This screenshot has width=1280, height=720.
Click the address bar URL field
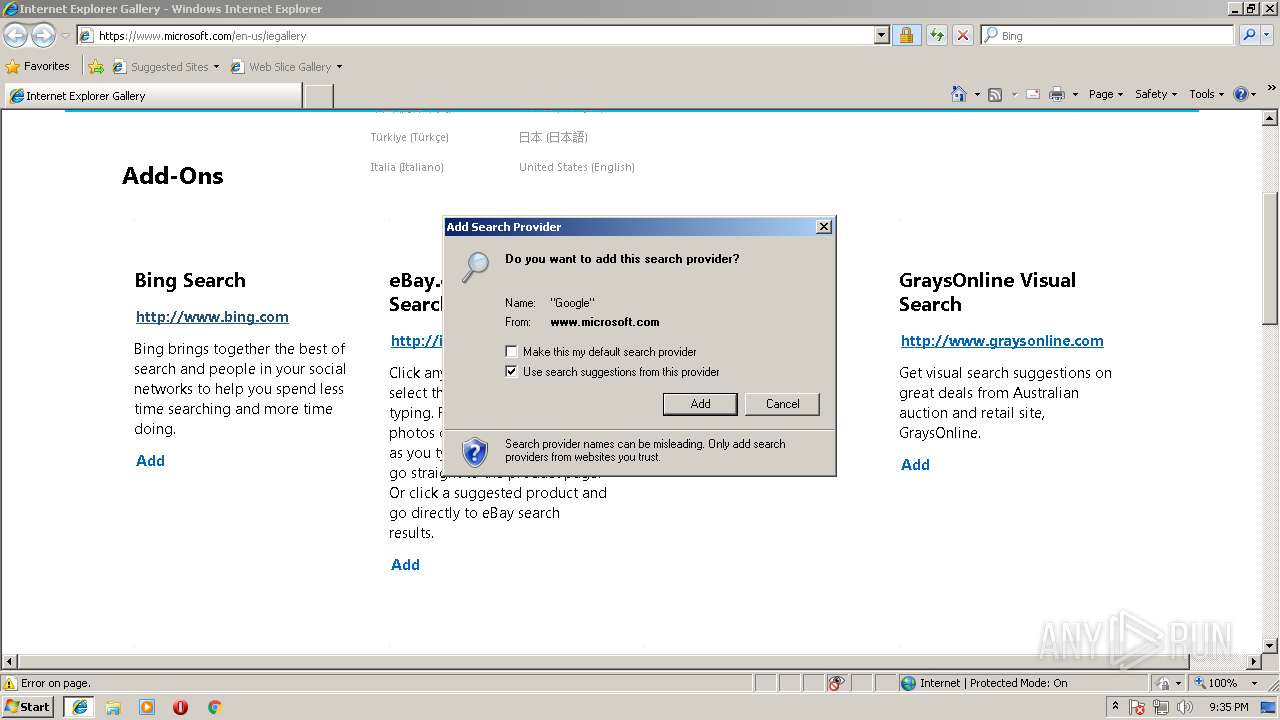(x=475, y=36)
